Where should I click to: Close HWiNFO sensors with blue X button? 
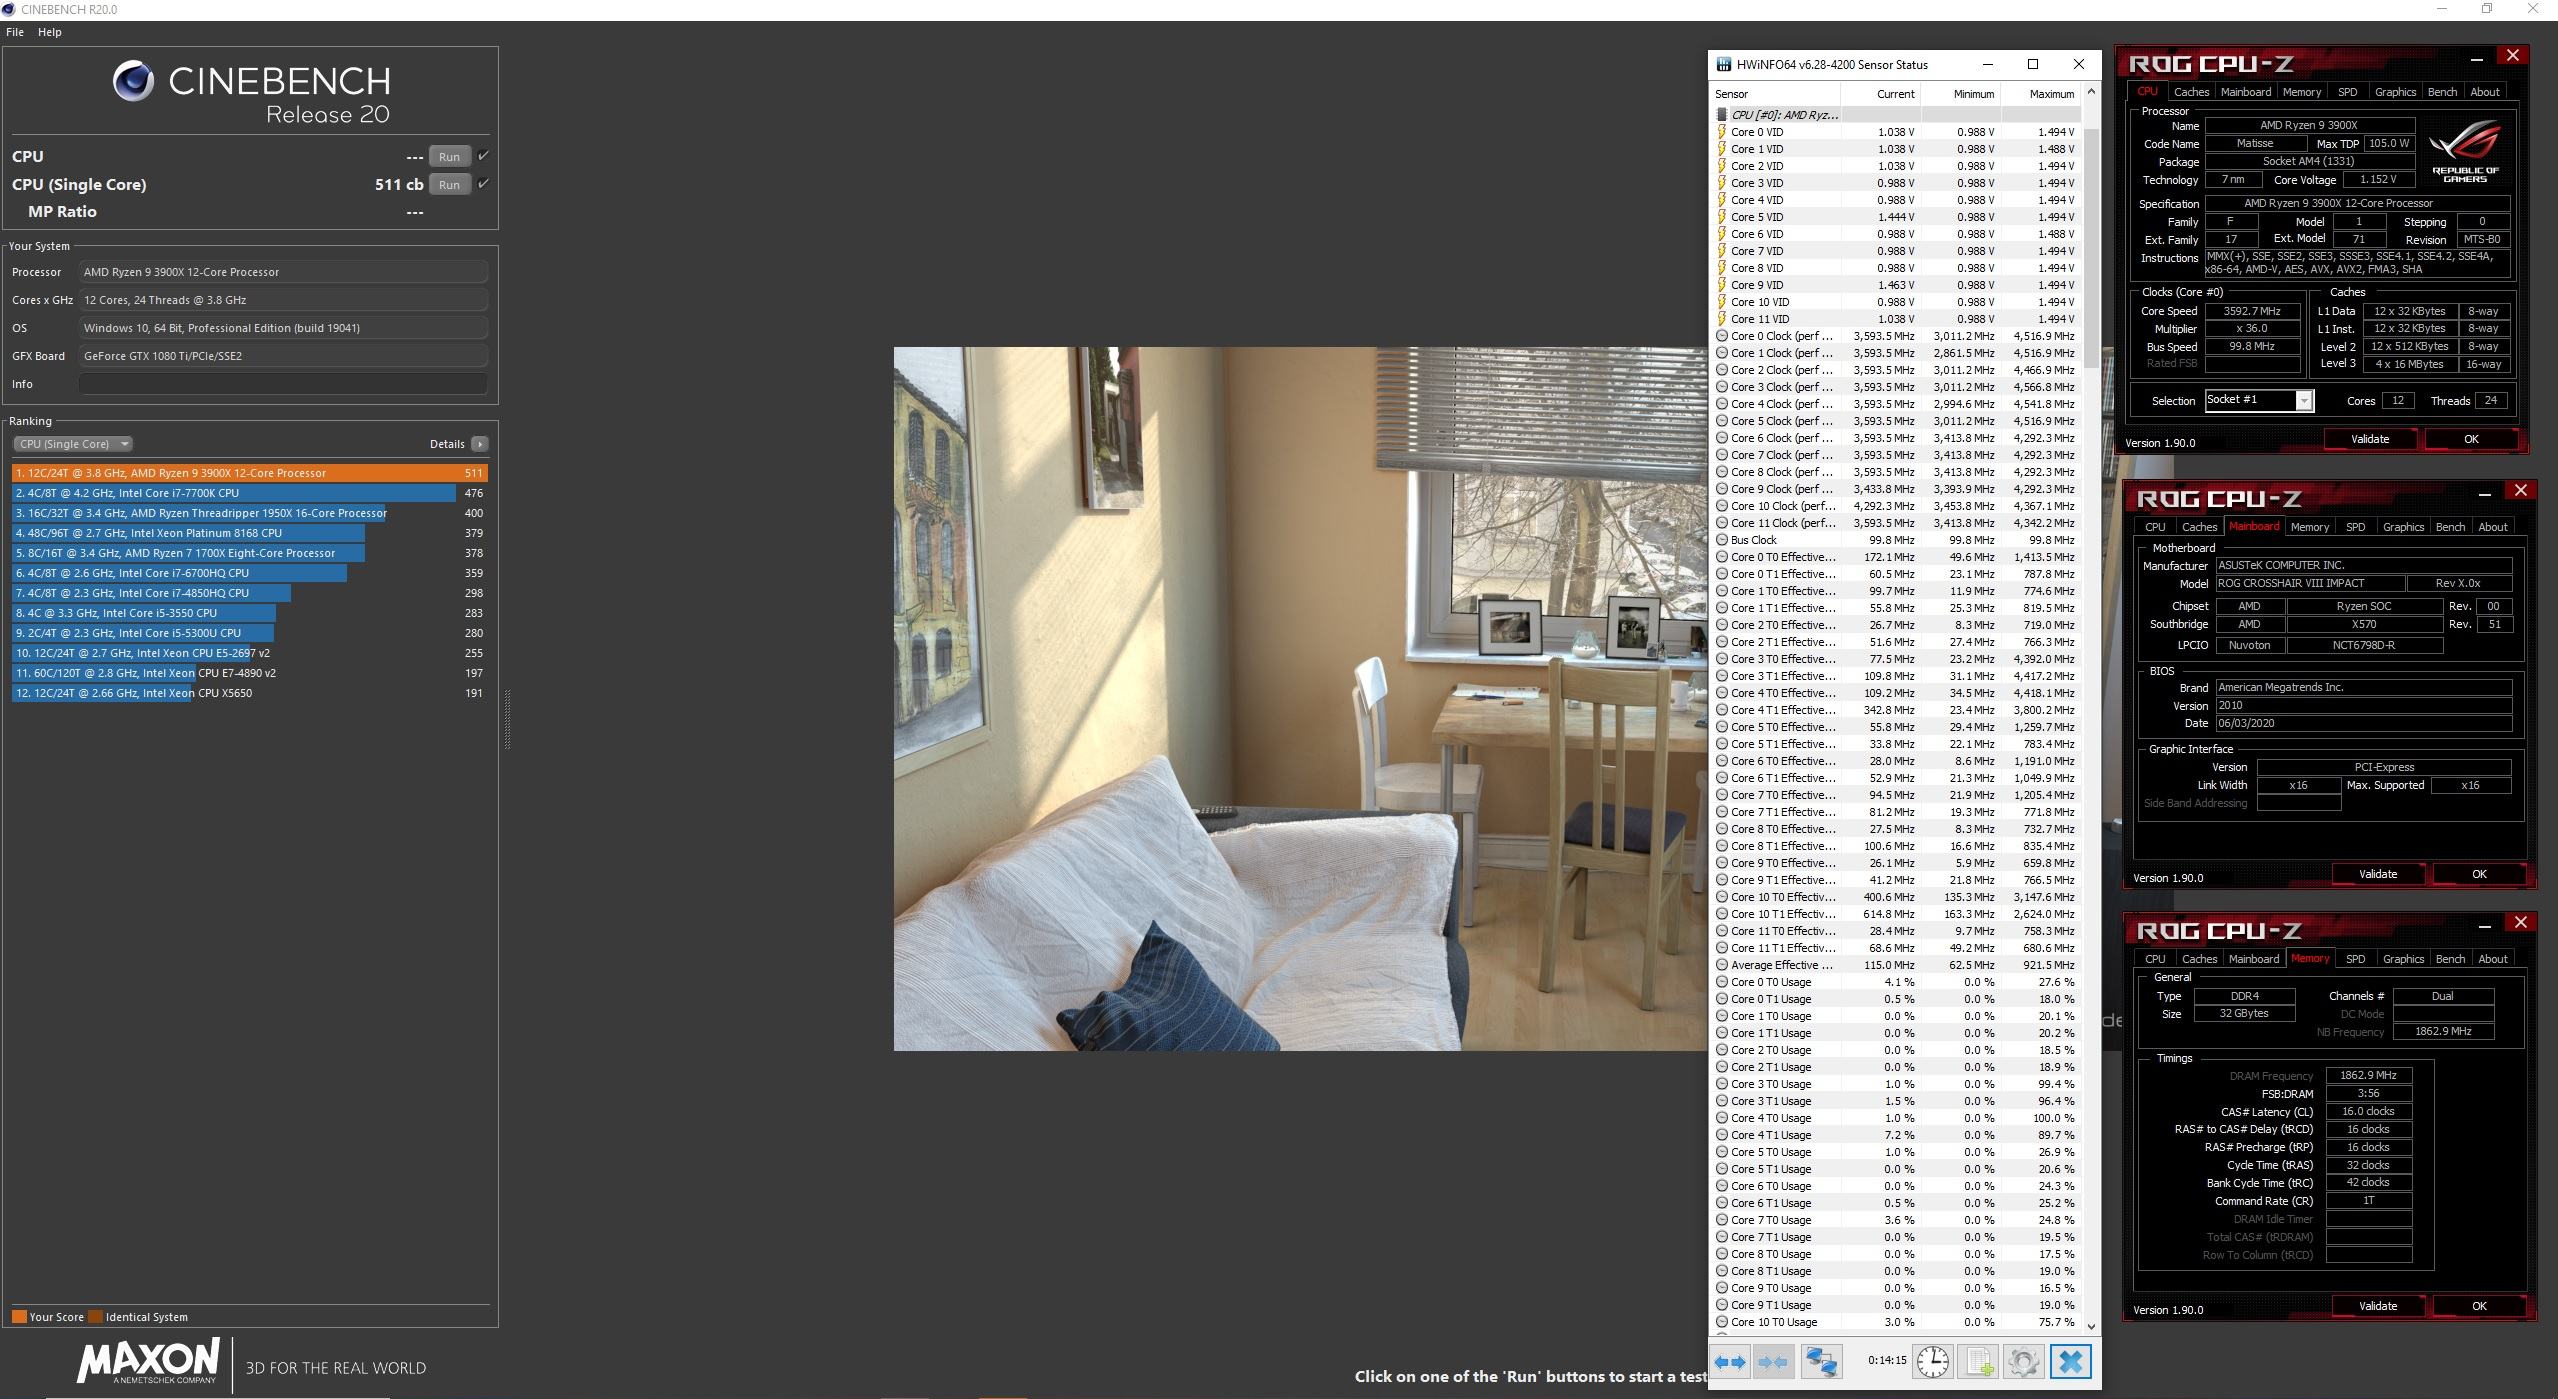click(x=2071, y=1361)
